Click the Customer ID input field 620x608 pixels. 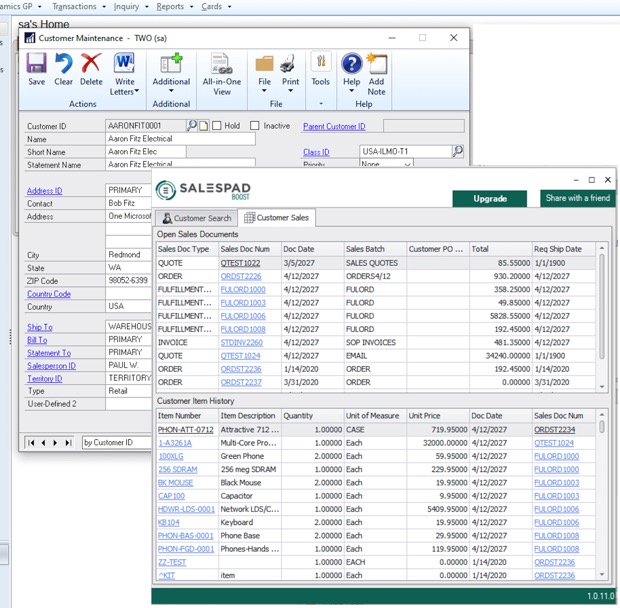(146, 126)
